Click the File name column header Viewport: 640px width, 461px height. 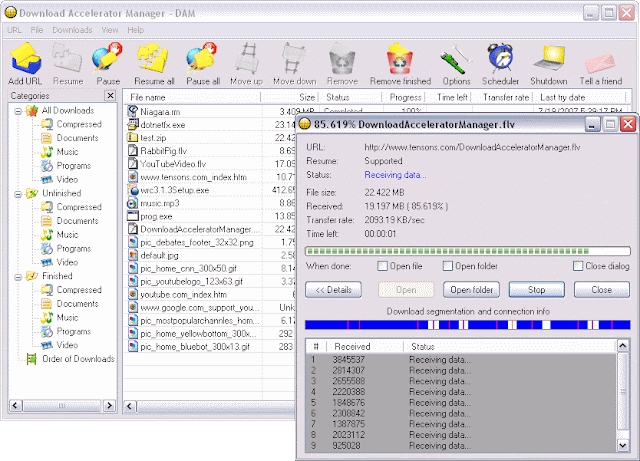(x=192, y=98)
